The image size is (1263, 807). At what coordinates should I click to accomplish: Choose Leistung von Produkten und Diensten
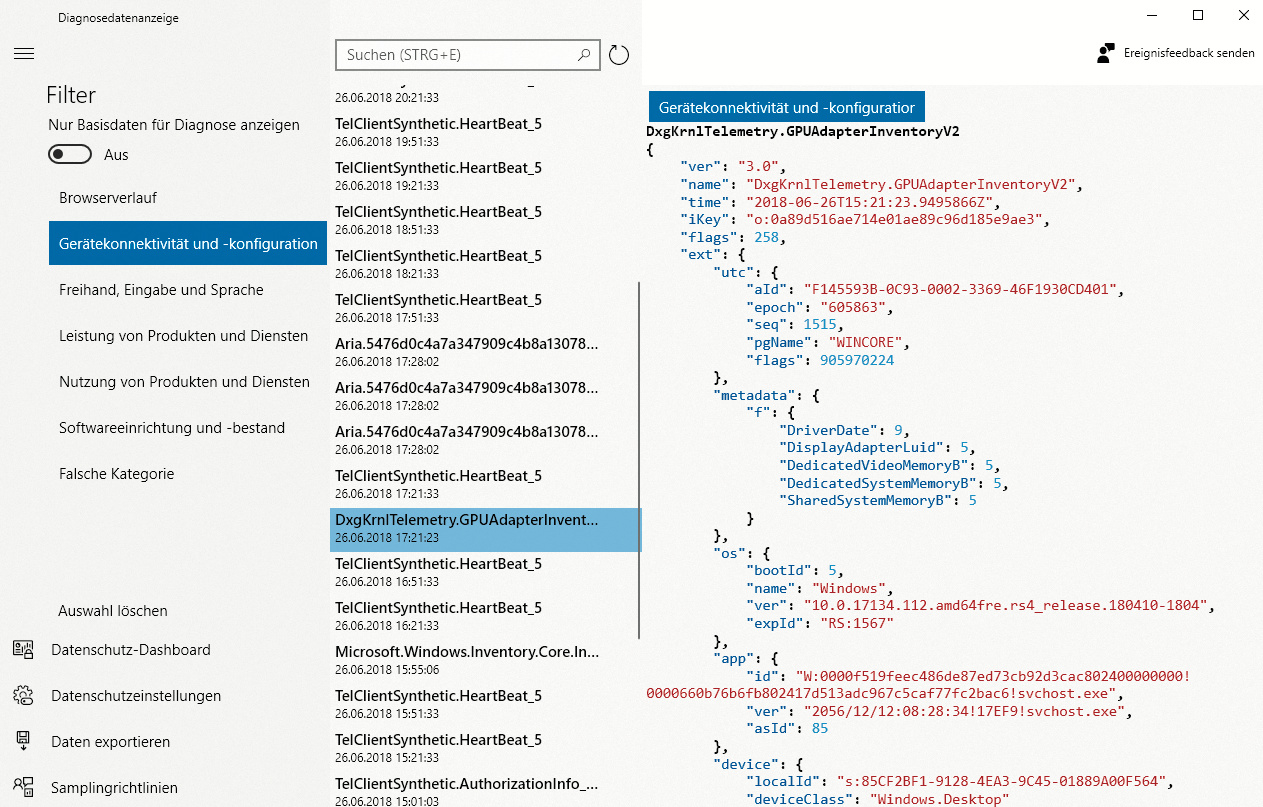click(x=183, y=336)
